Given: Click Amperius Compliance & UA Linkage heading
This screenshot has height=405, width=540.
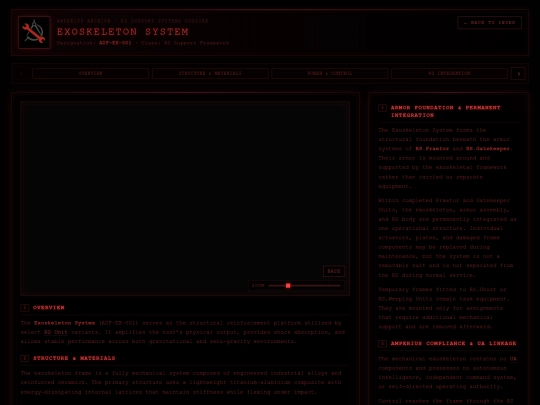Looking at the screenshot, I should pos(453,343).
